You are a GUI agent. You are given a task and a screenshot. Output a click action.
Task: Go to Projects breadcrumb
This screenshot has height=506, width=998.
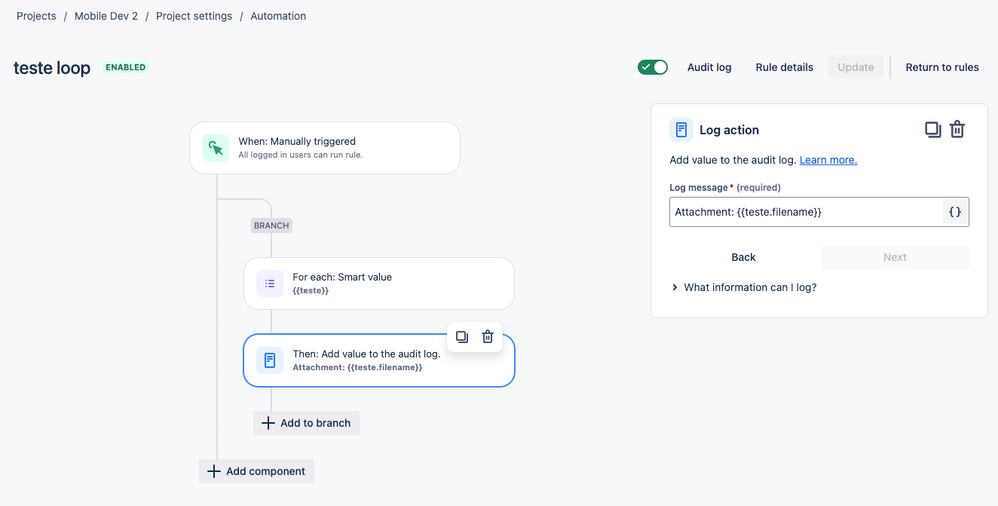[x=36, y=16]
